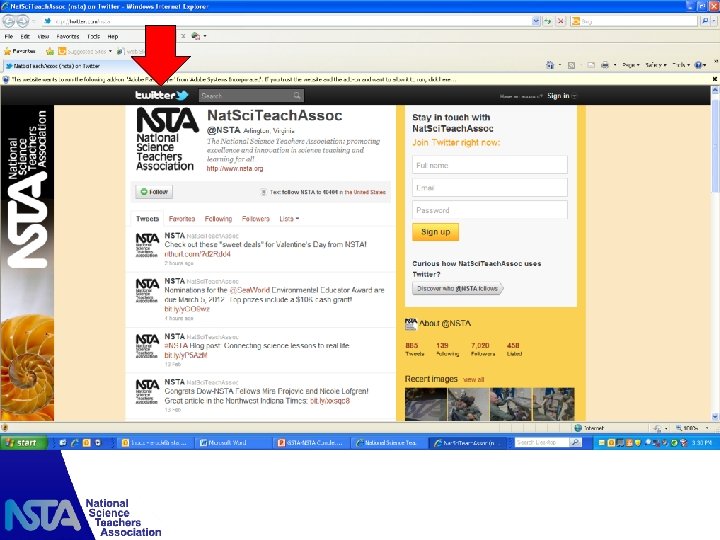This screenshot has width=720, height=540.
Task: Open the first recent image thumbnail
Action: 426,405
